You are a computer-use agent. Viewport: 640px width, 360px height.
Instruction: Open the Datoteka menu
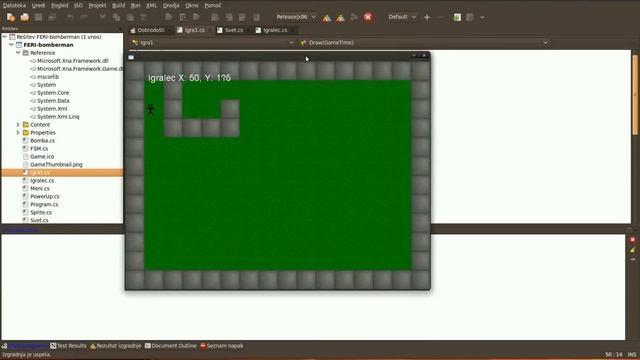[14, 5]
